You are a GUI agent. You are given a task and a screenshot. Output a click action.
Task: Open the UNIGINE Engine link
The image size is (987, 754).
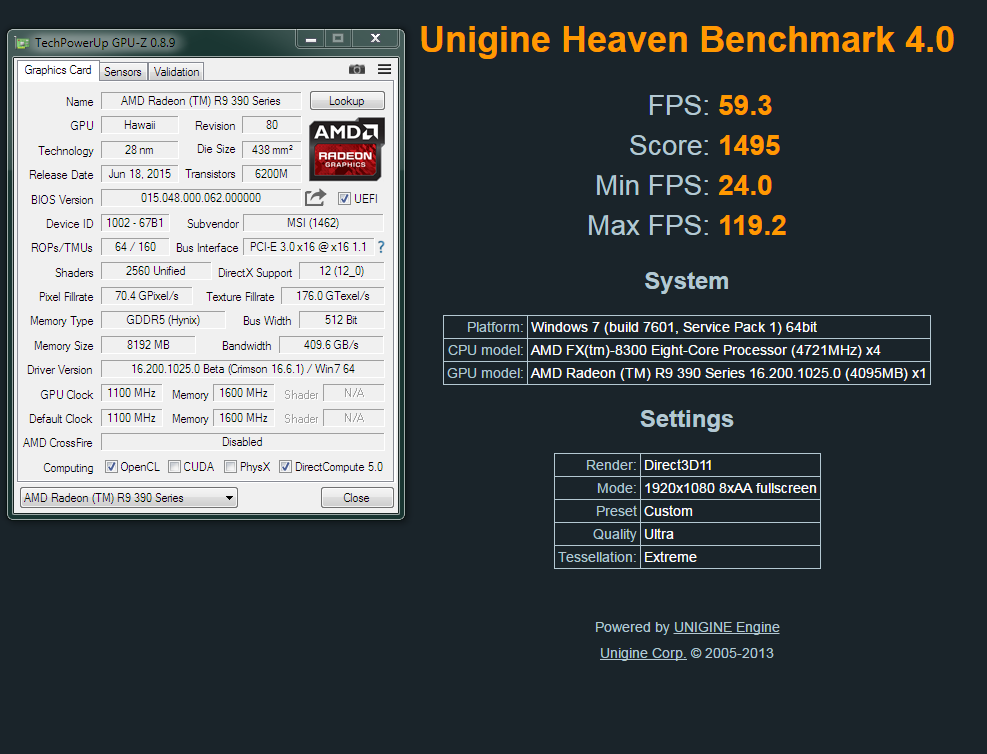(726, 627)
